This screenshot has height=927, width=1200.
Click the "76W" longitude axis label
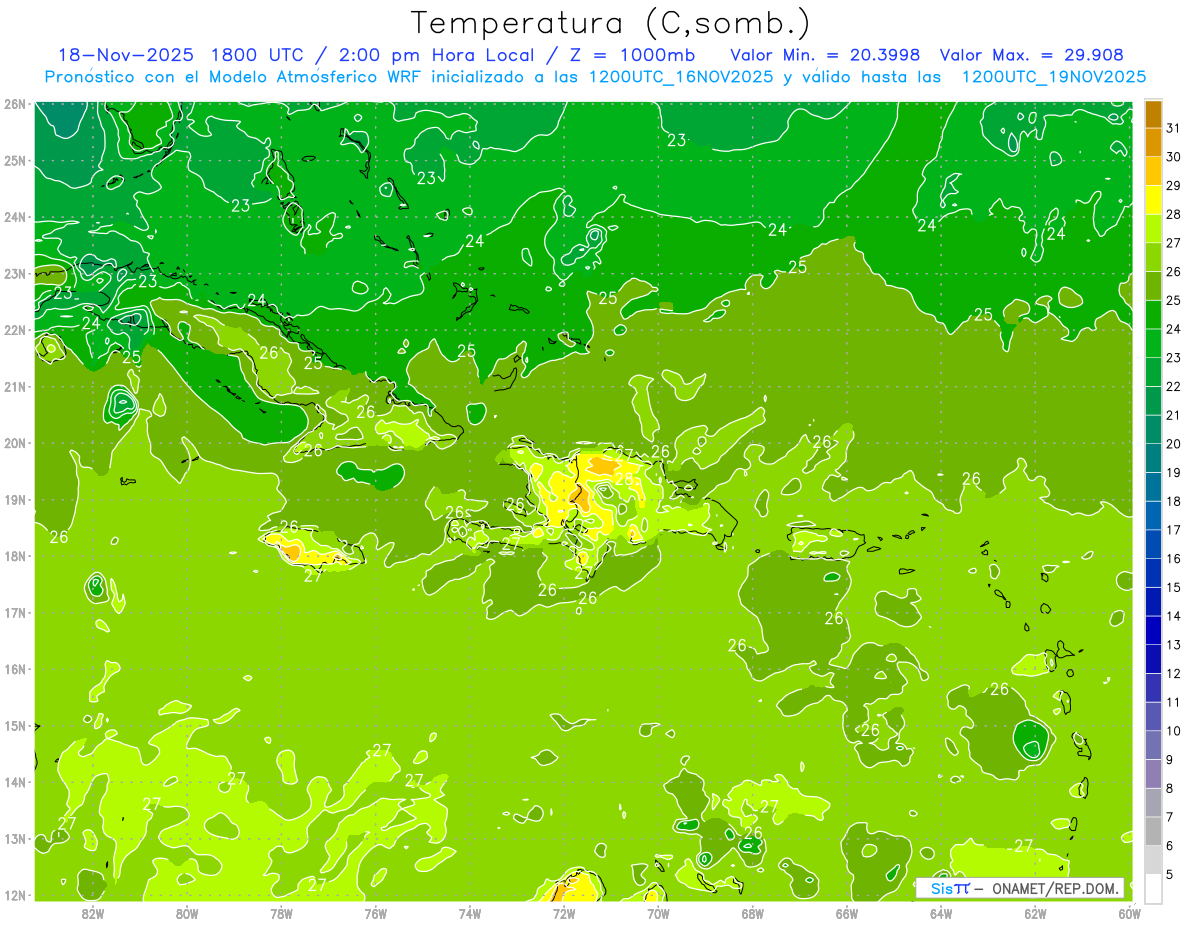(x=375, y=912)
